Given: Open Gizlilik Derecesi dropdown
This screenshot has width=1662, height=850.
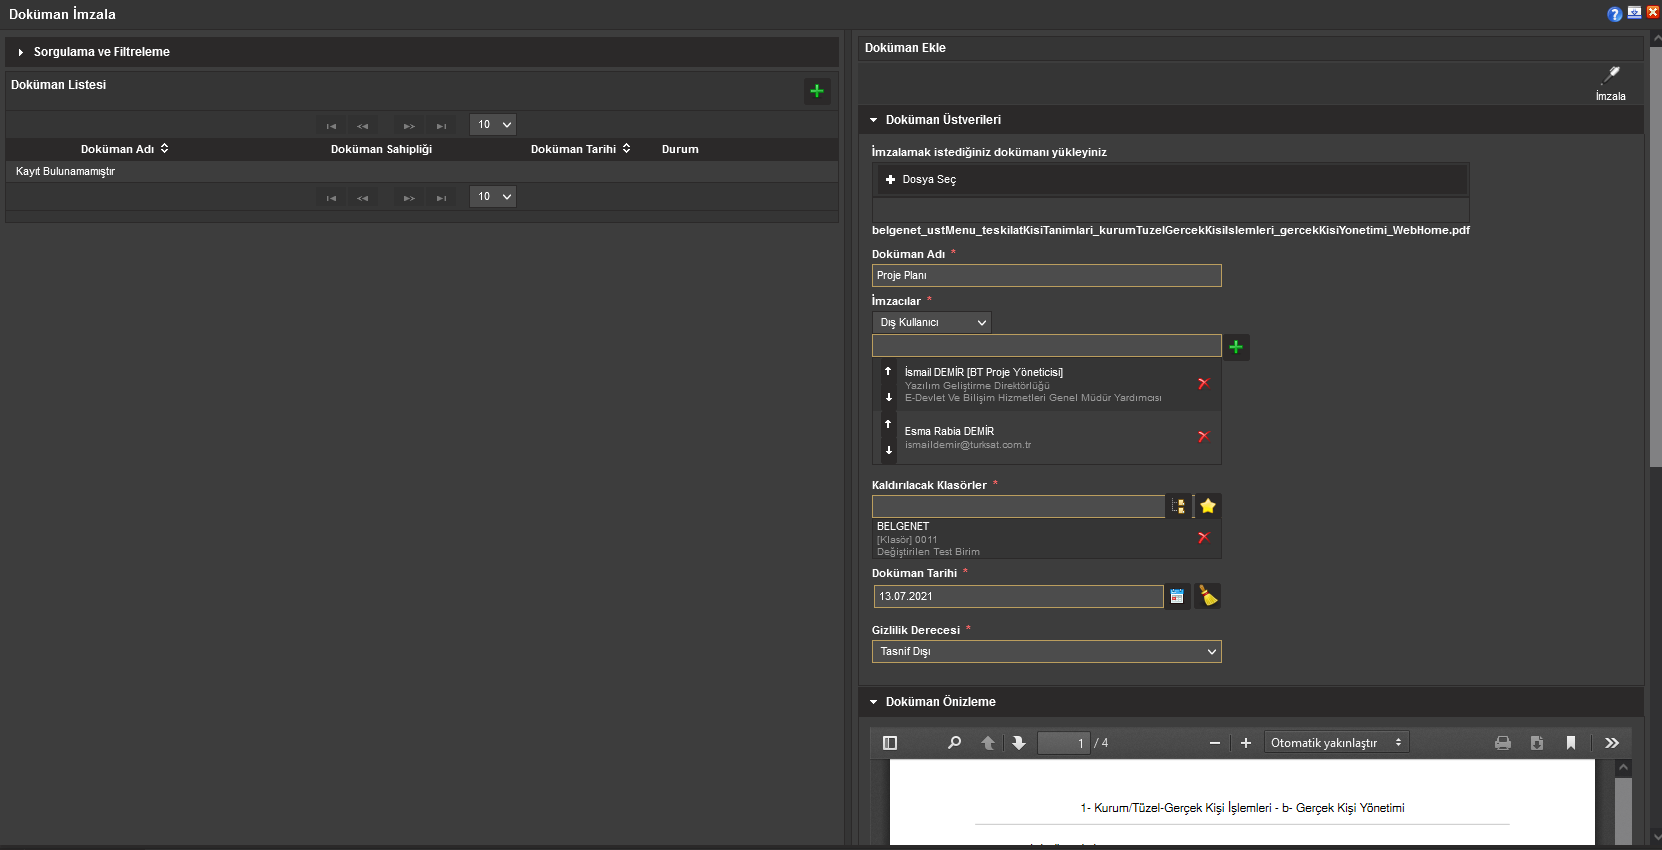Looking at the screenshot, I should (1046, 652).
